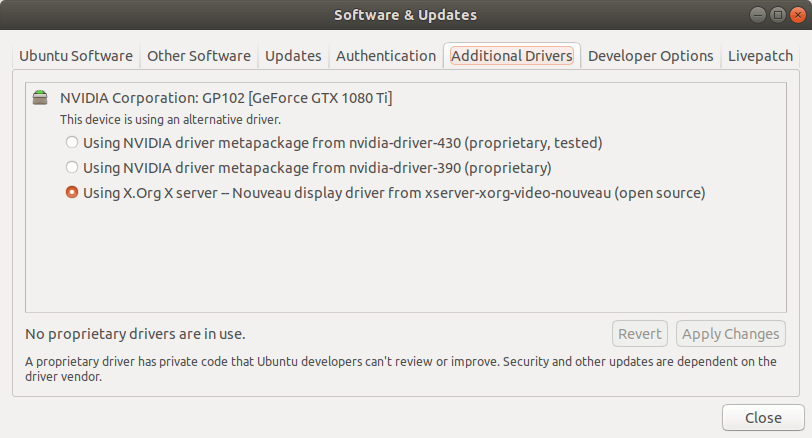Open the Other Software tab
This screenshot has width=812, height=438.
click(199, 56)
